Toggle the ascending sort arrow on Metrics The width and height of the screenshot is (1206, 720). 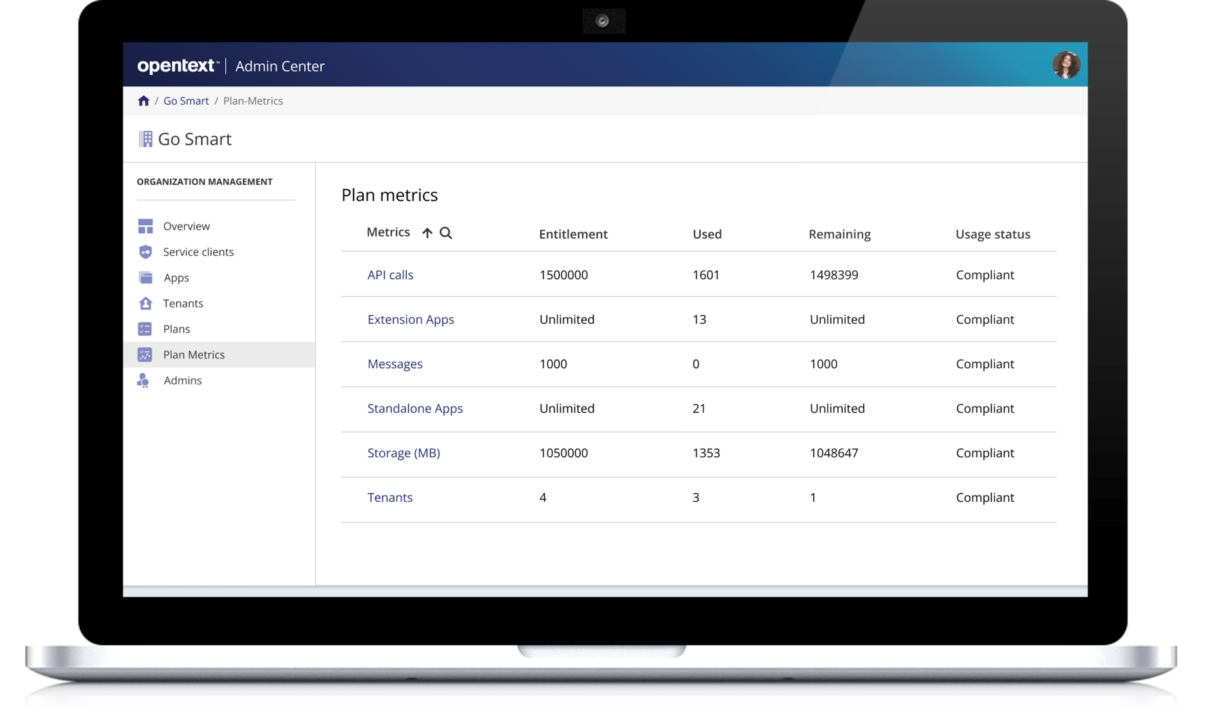(x=426, y=232)
